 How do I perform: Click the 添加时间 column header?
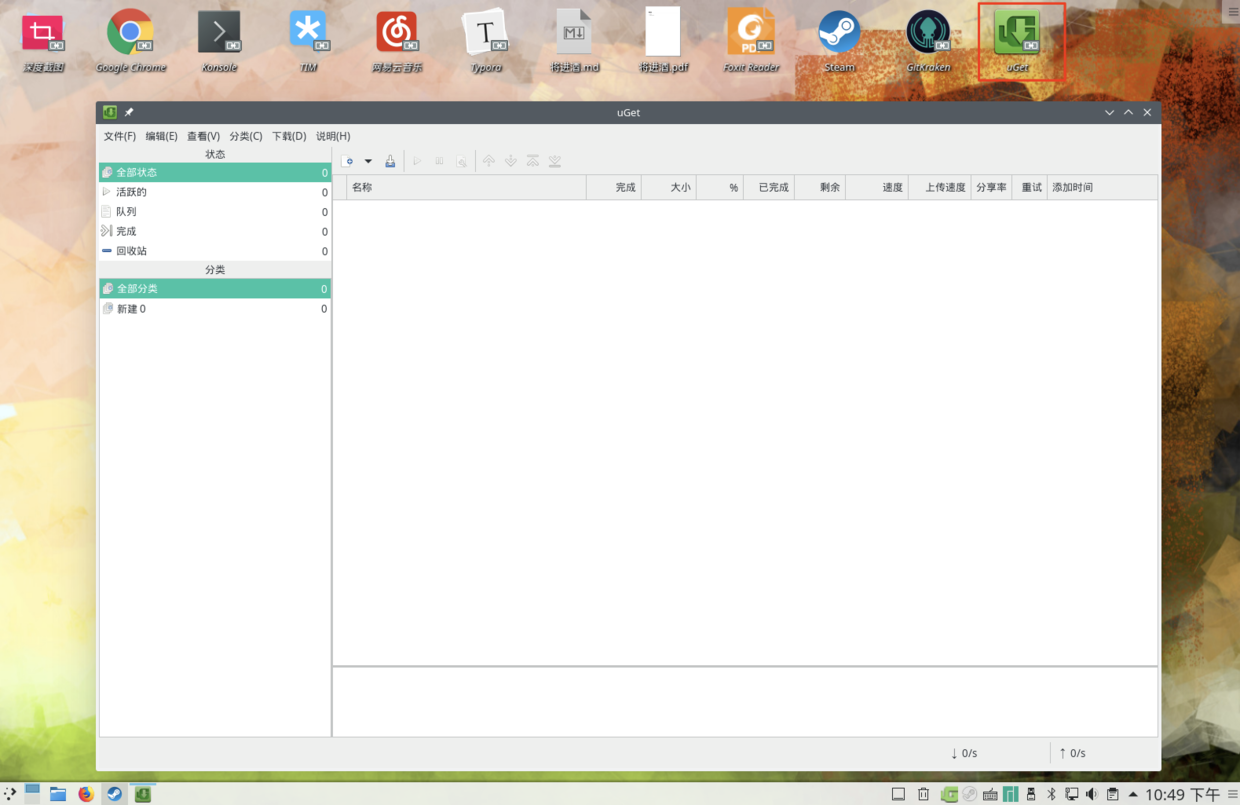[x=1103, y=187]
